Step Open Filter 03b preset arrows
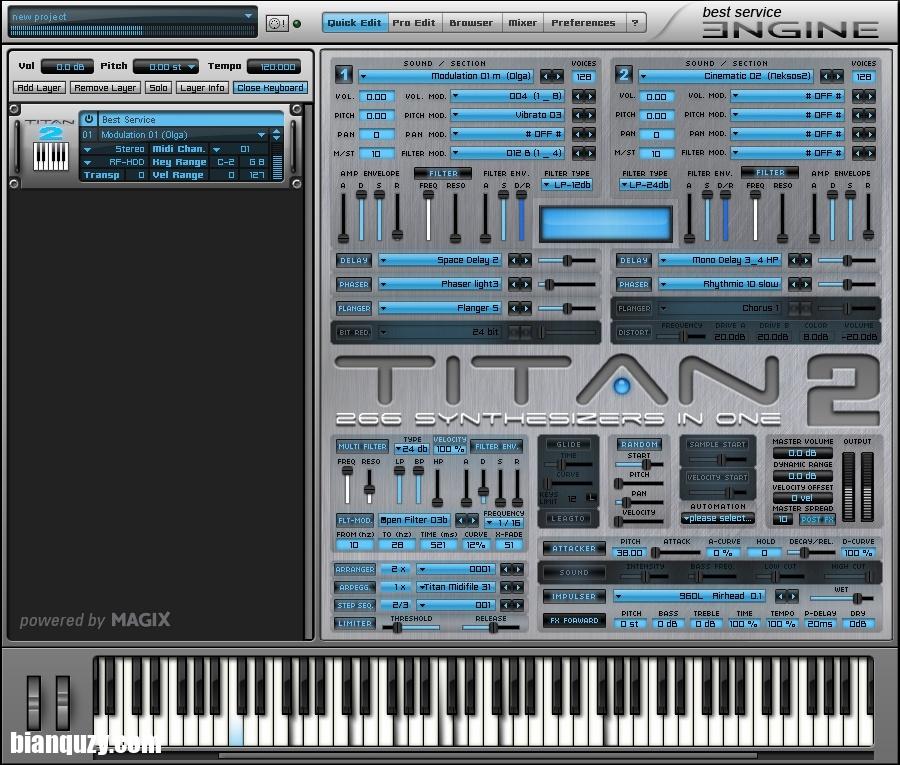 pos(467,521)
